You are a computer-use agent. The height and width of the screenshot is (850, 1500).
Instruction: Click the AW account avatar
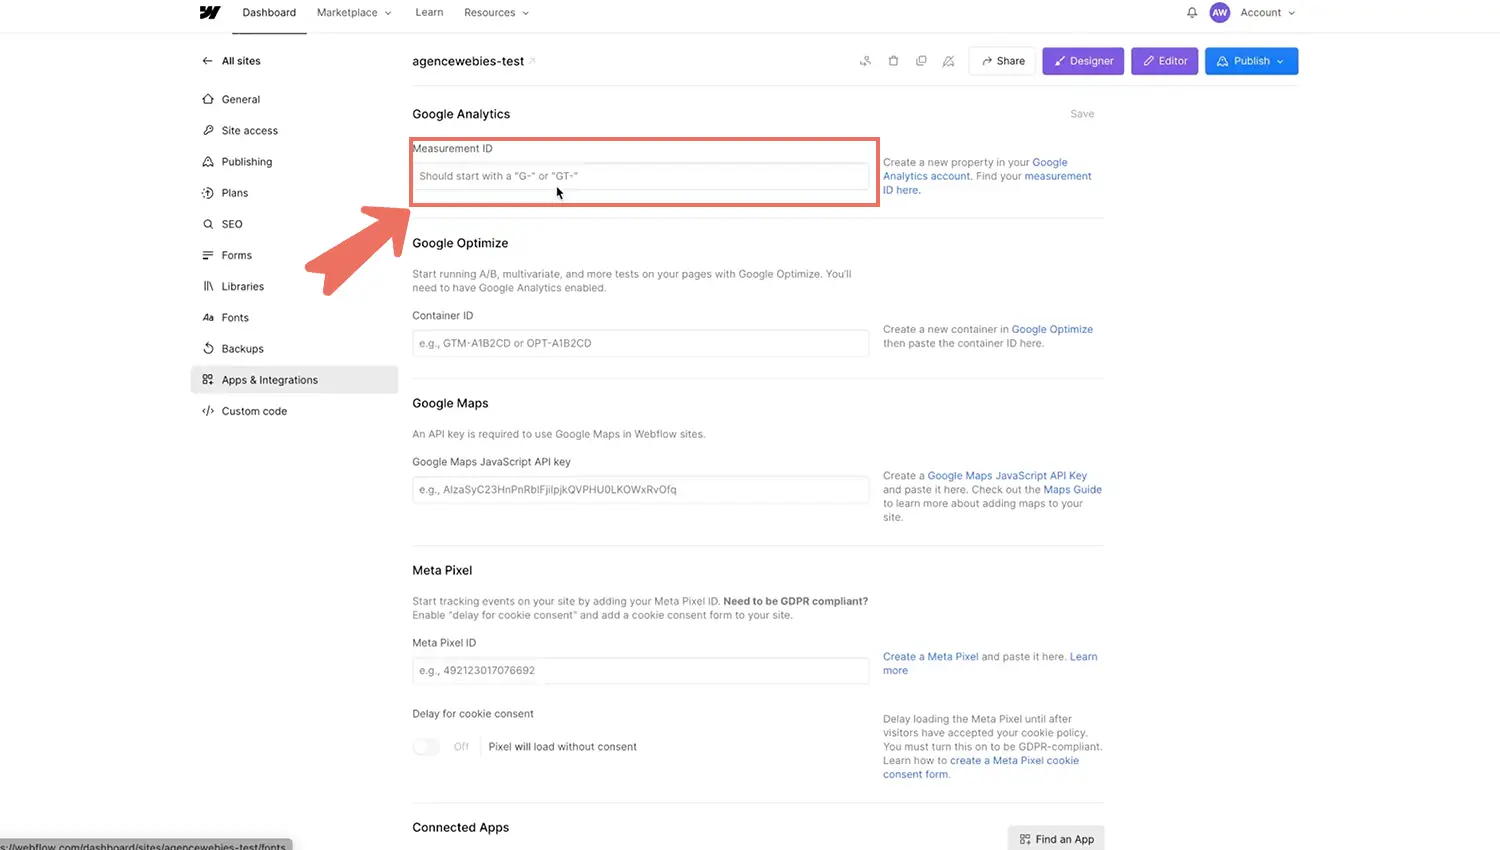[x=1220, y=13]
